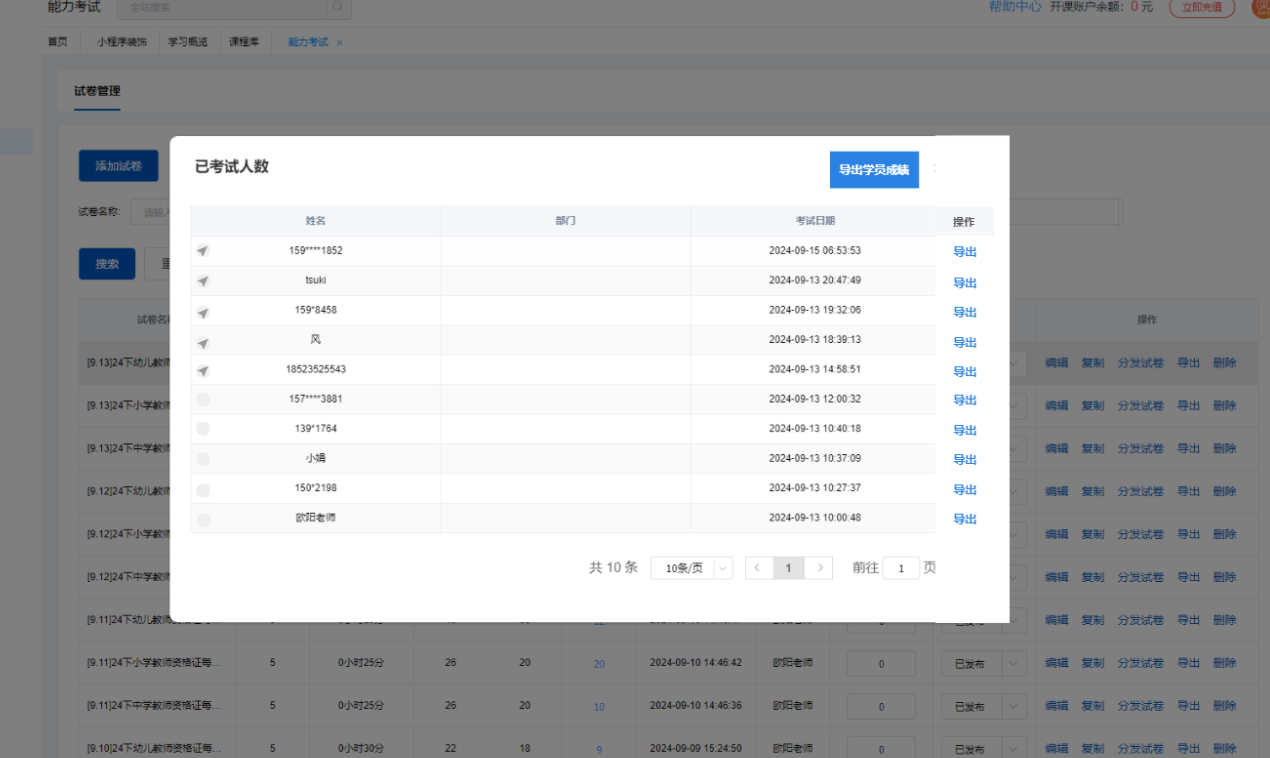Click the paper plane icon next to tsuki
The height and width of the screenshot is (758, 1270).
point(203,281)
